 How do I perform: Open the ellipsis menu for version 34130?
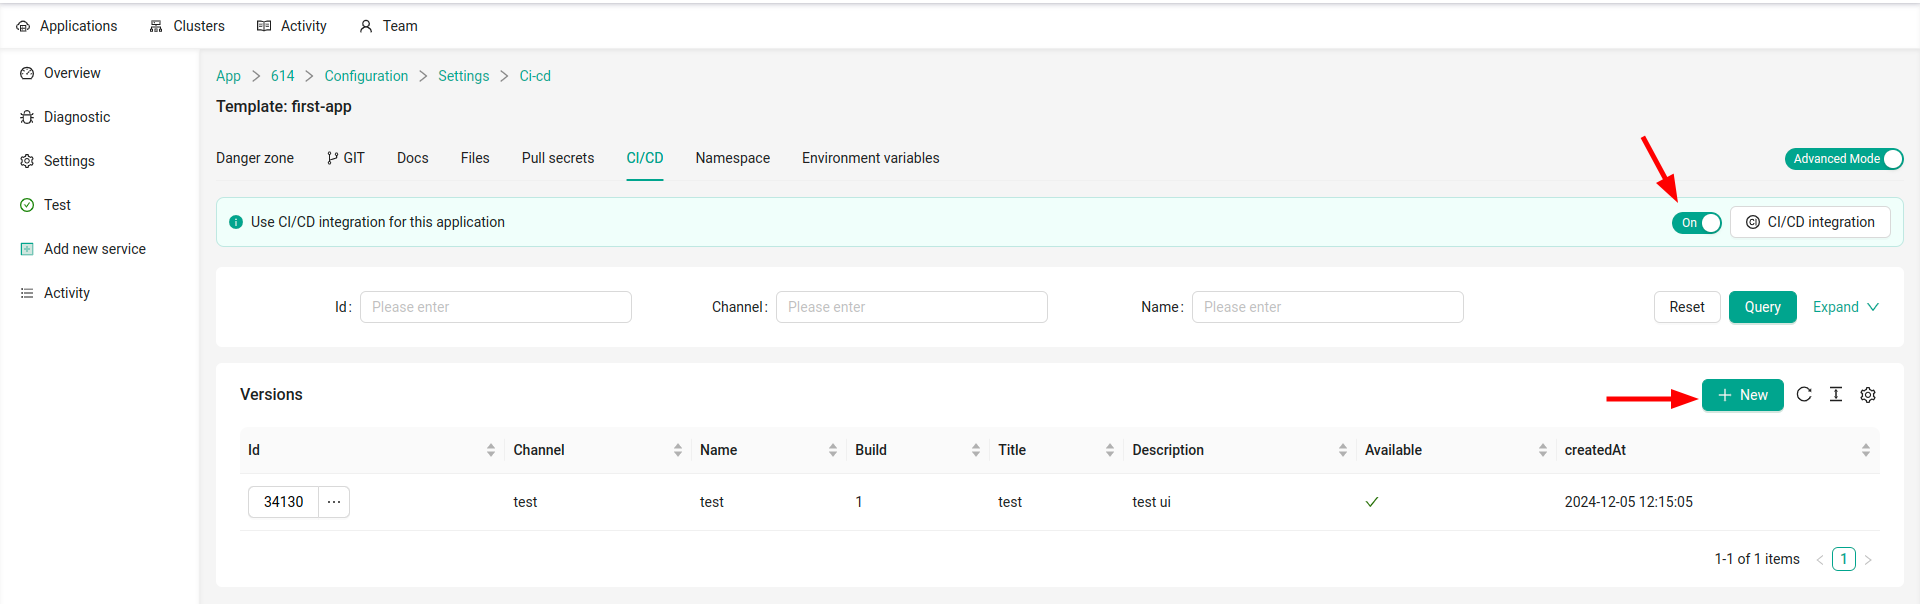point(334,502)
